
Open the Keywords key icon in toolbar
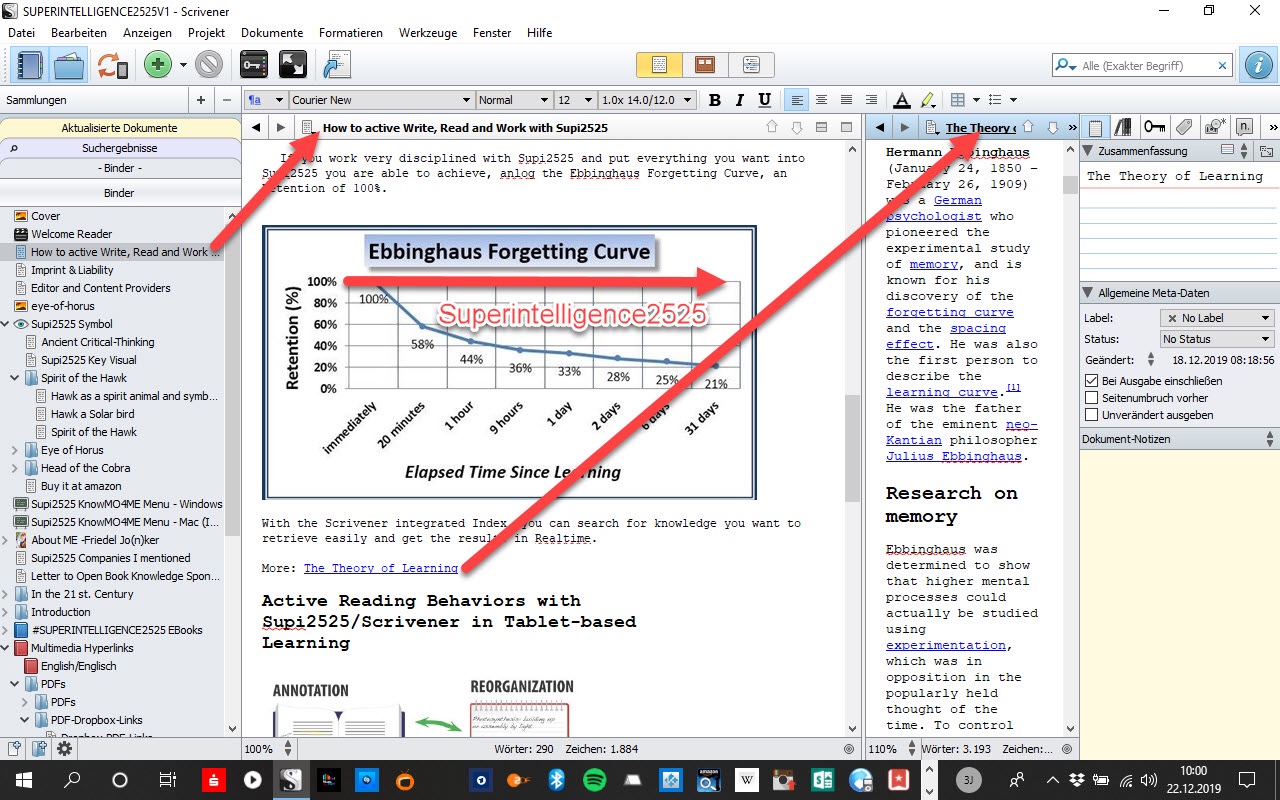coord(254,66)
